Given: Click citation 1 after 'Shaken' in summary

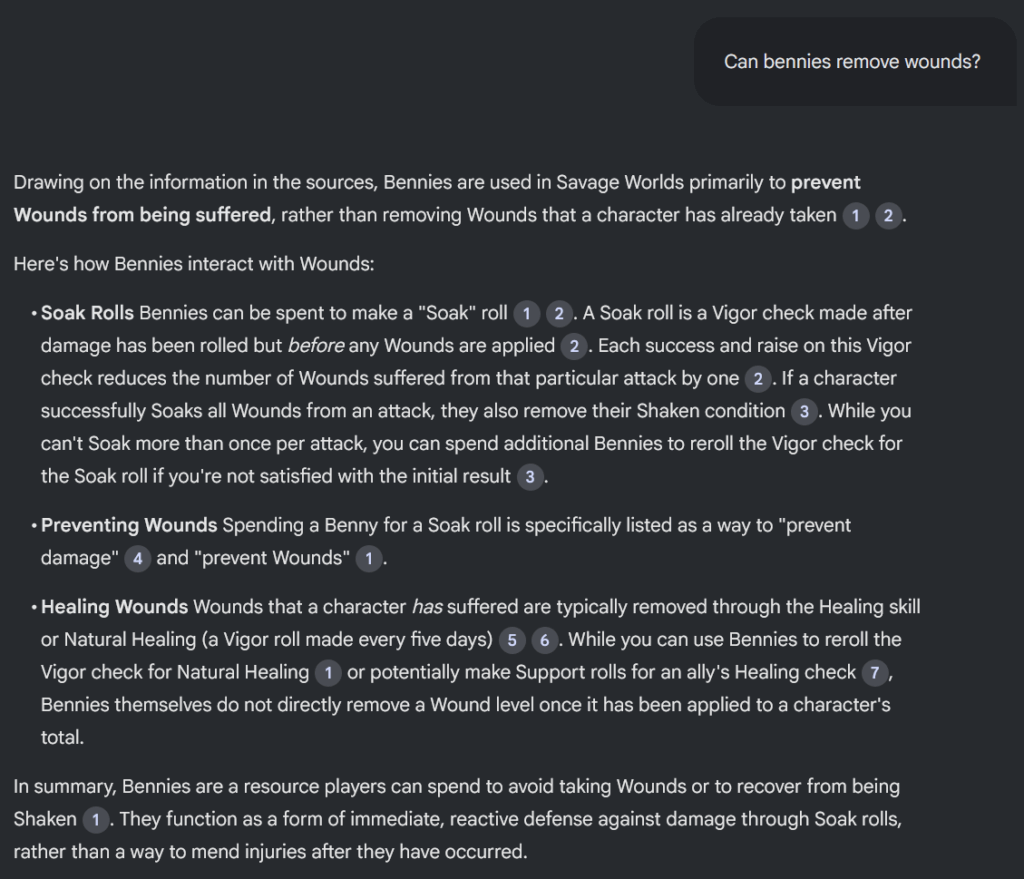Looking at the screenshot, I should coord(96,820).
